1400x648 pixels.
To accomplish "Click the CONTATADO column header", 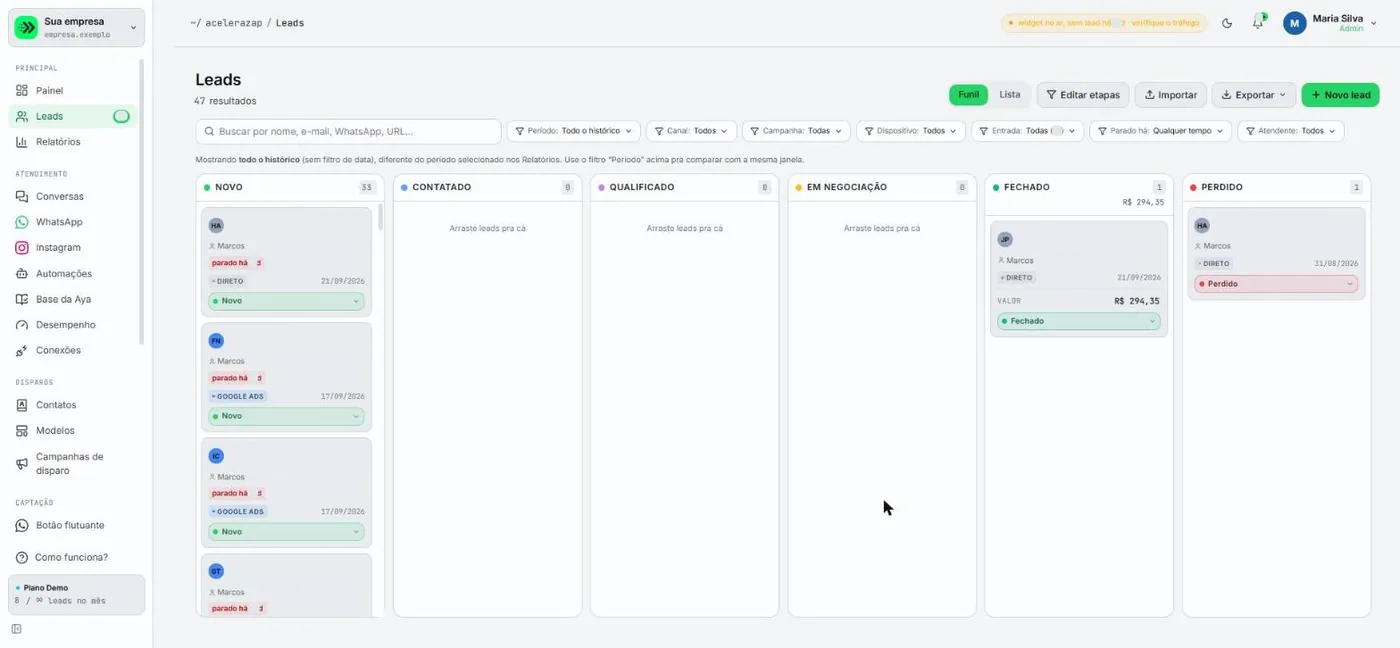I will pyautogui.click(x=488, y=187).
